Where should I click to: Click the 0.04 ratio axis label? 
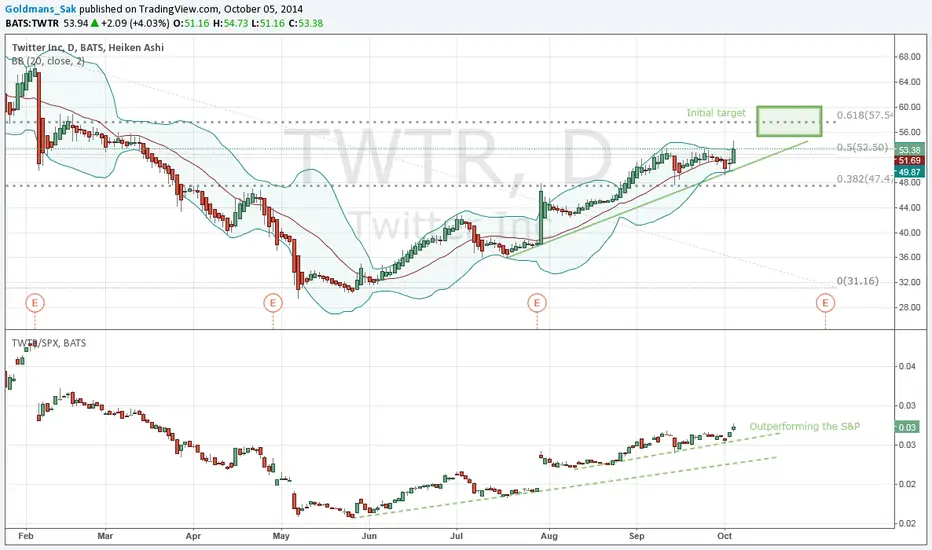(x=907, y=366)
